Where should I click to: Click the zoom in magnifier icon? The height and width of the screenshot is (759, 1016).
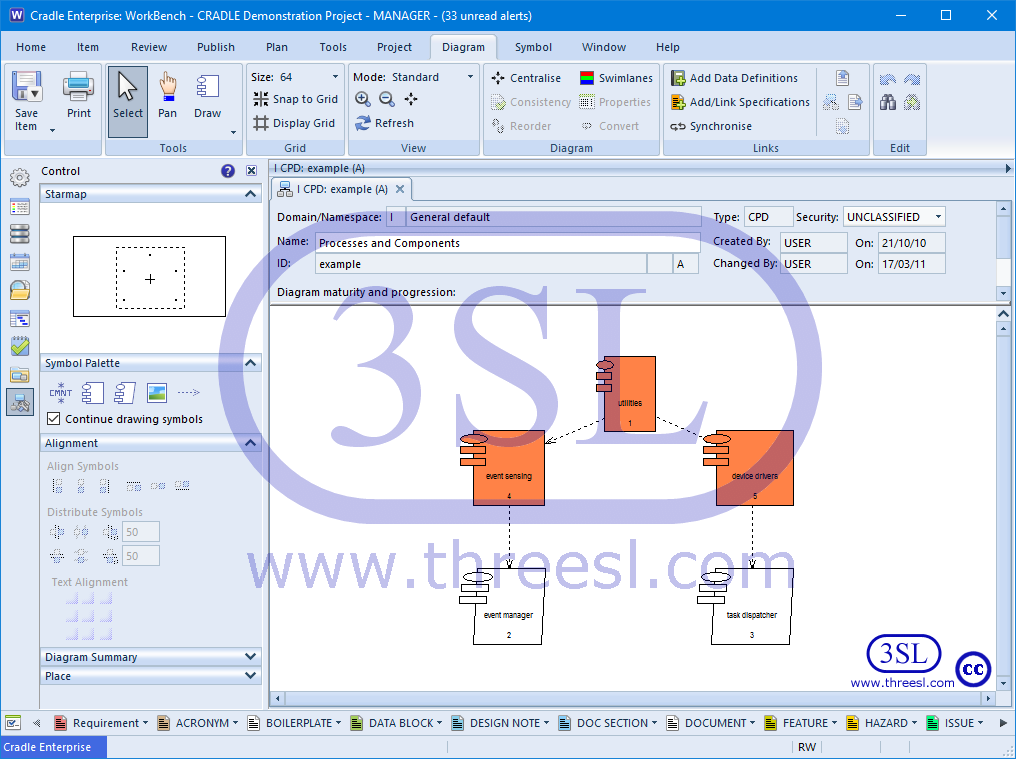click(362, 99)
